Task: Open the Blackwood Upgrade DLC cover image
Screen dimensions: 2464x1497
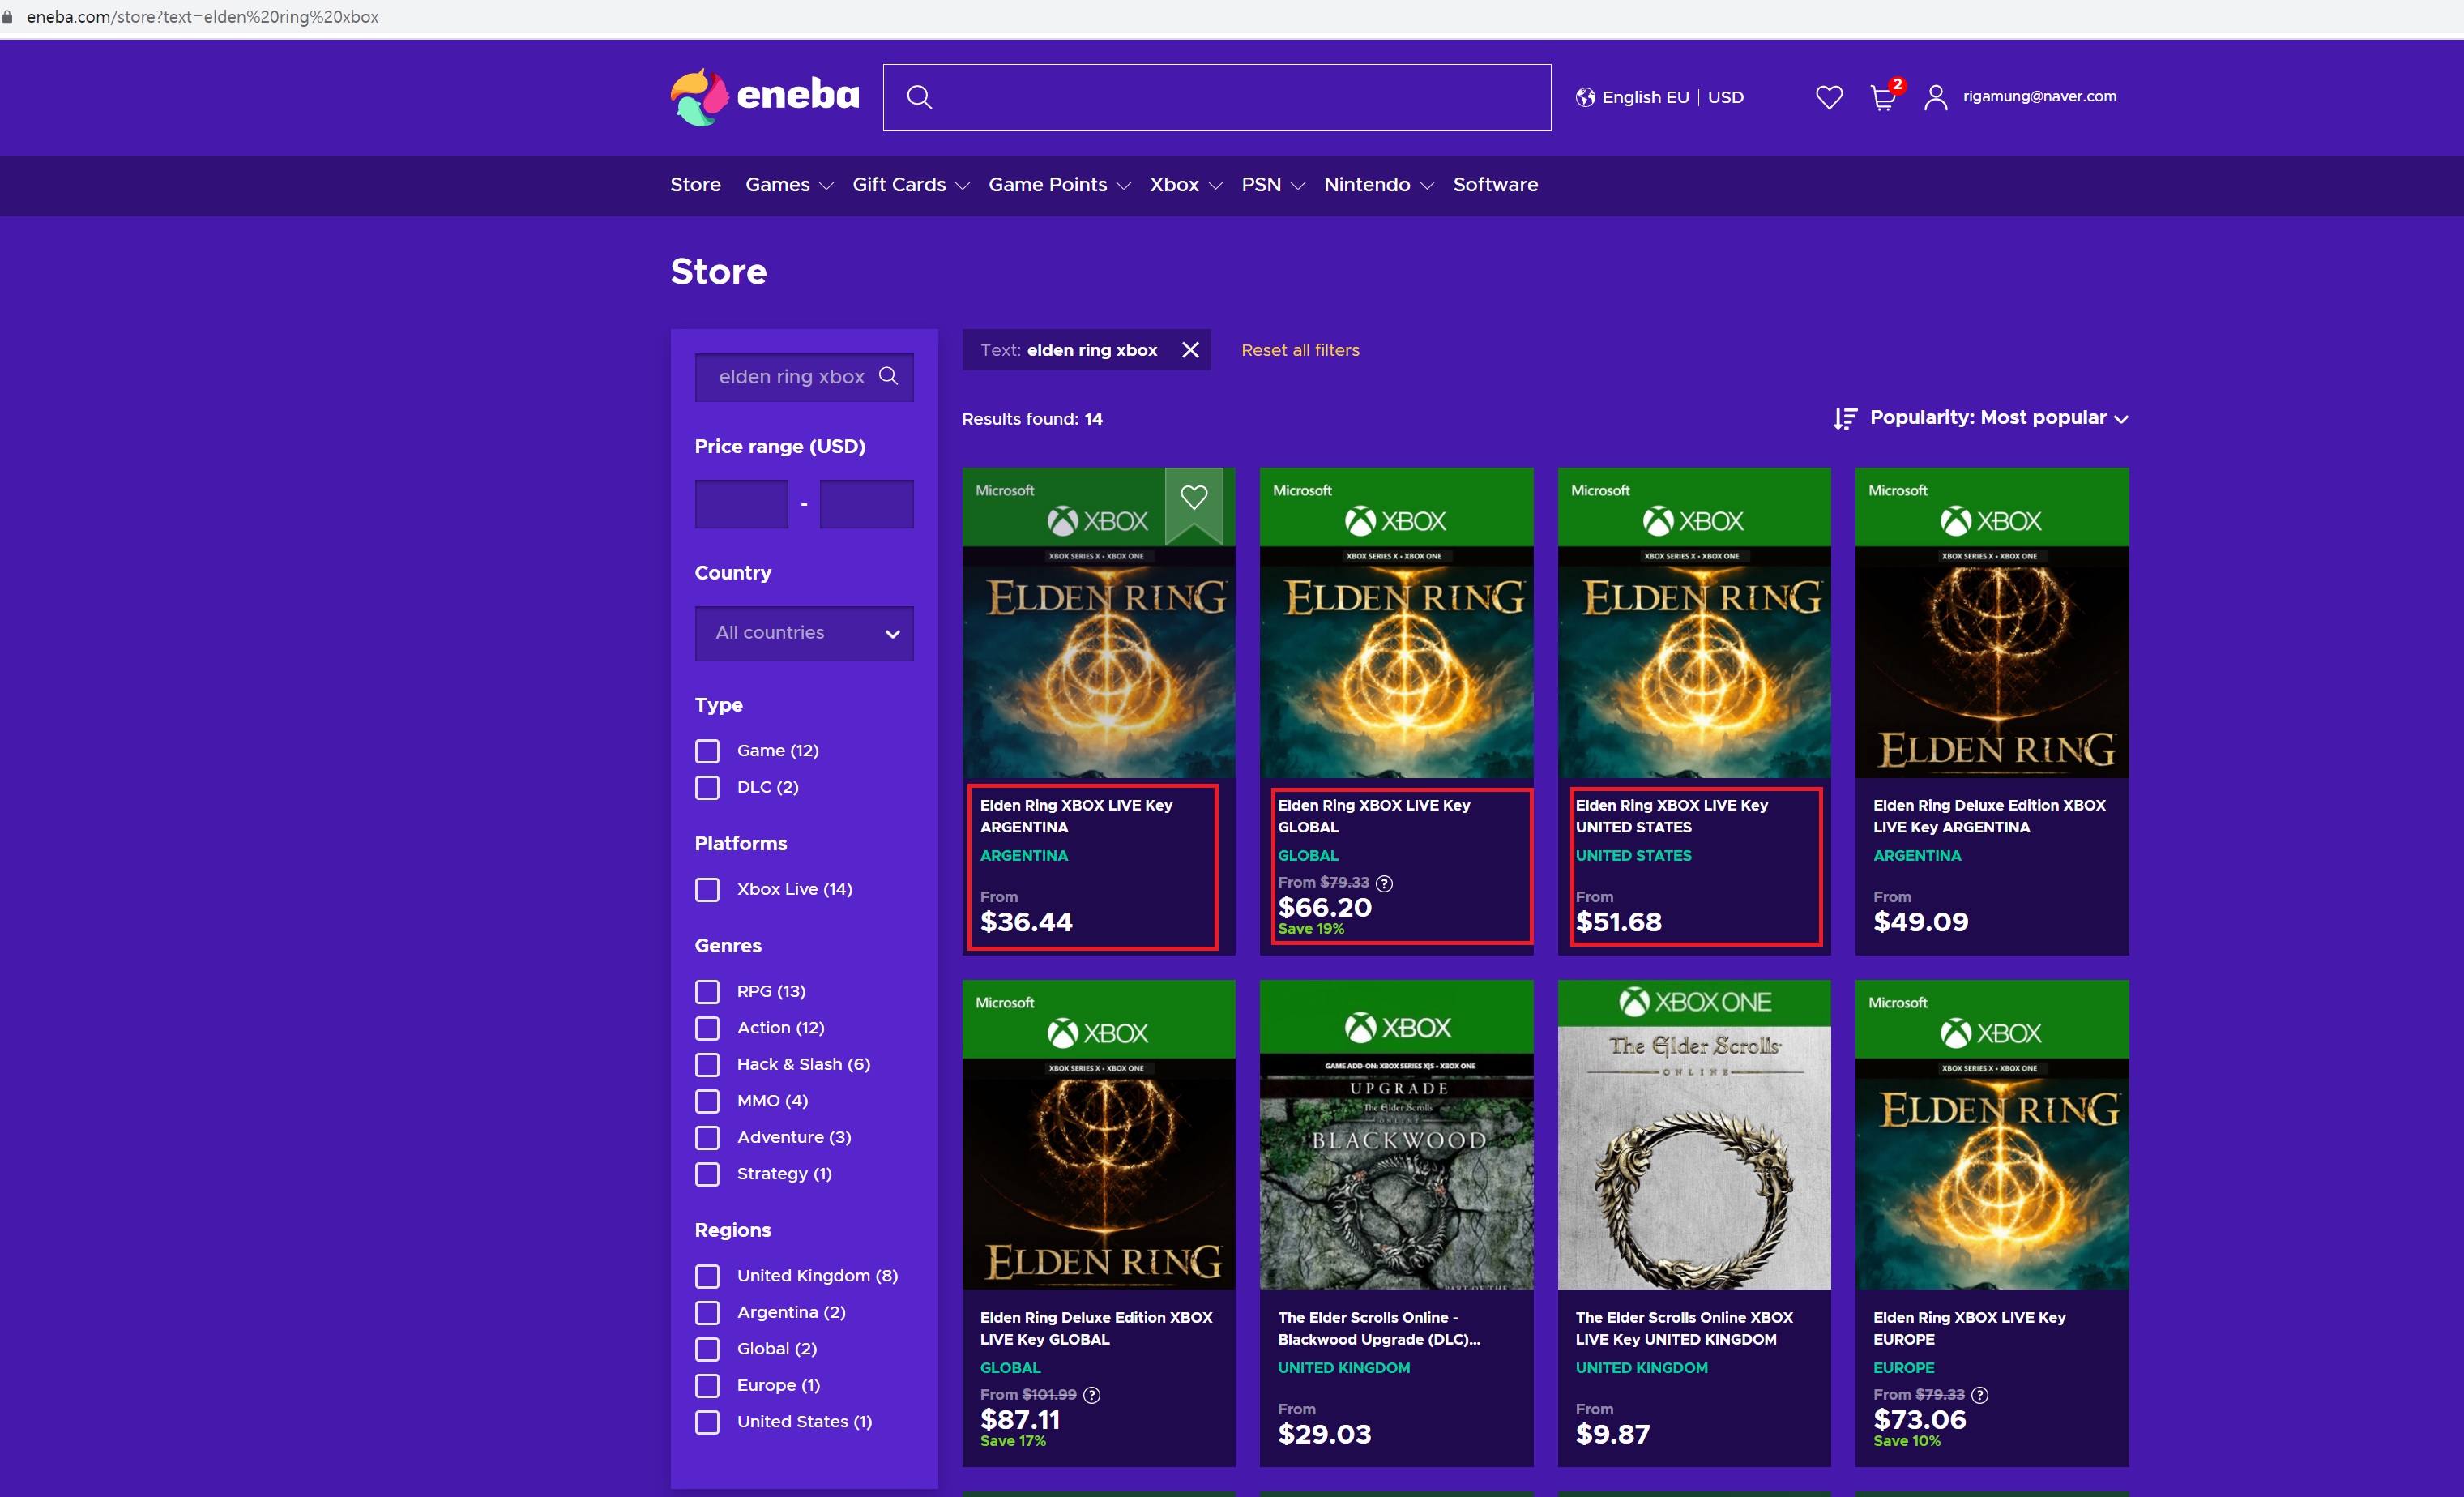Action: click(1396, 1135)
